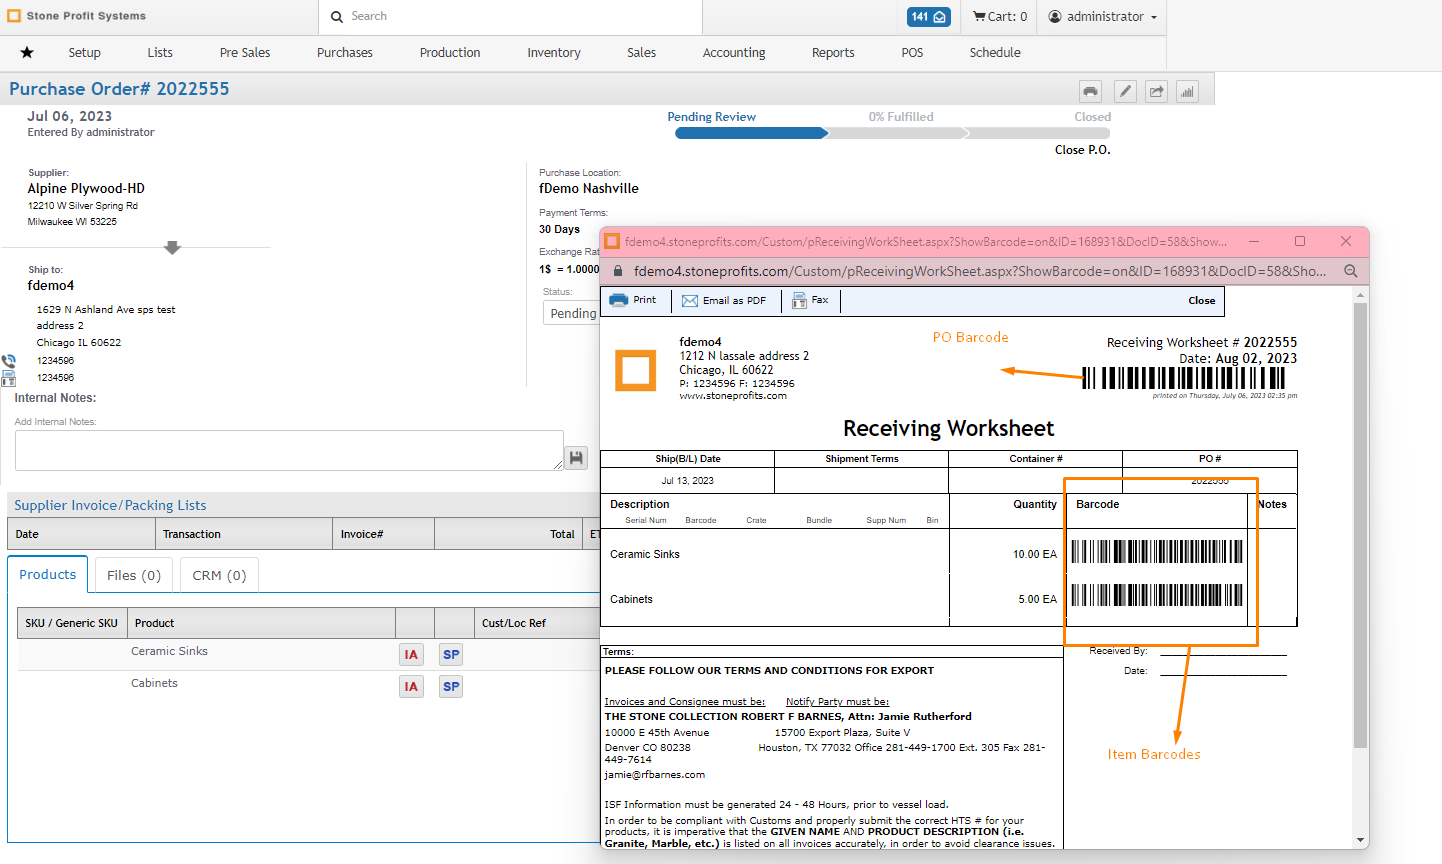Viewport: 1442px width, 864px height.
Task: Click scroll down arrow in worksheet popup
Action: click(1360, 840)
